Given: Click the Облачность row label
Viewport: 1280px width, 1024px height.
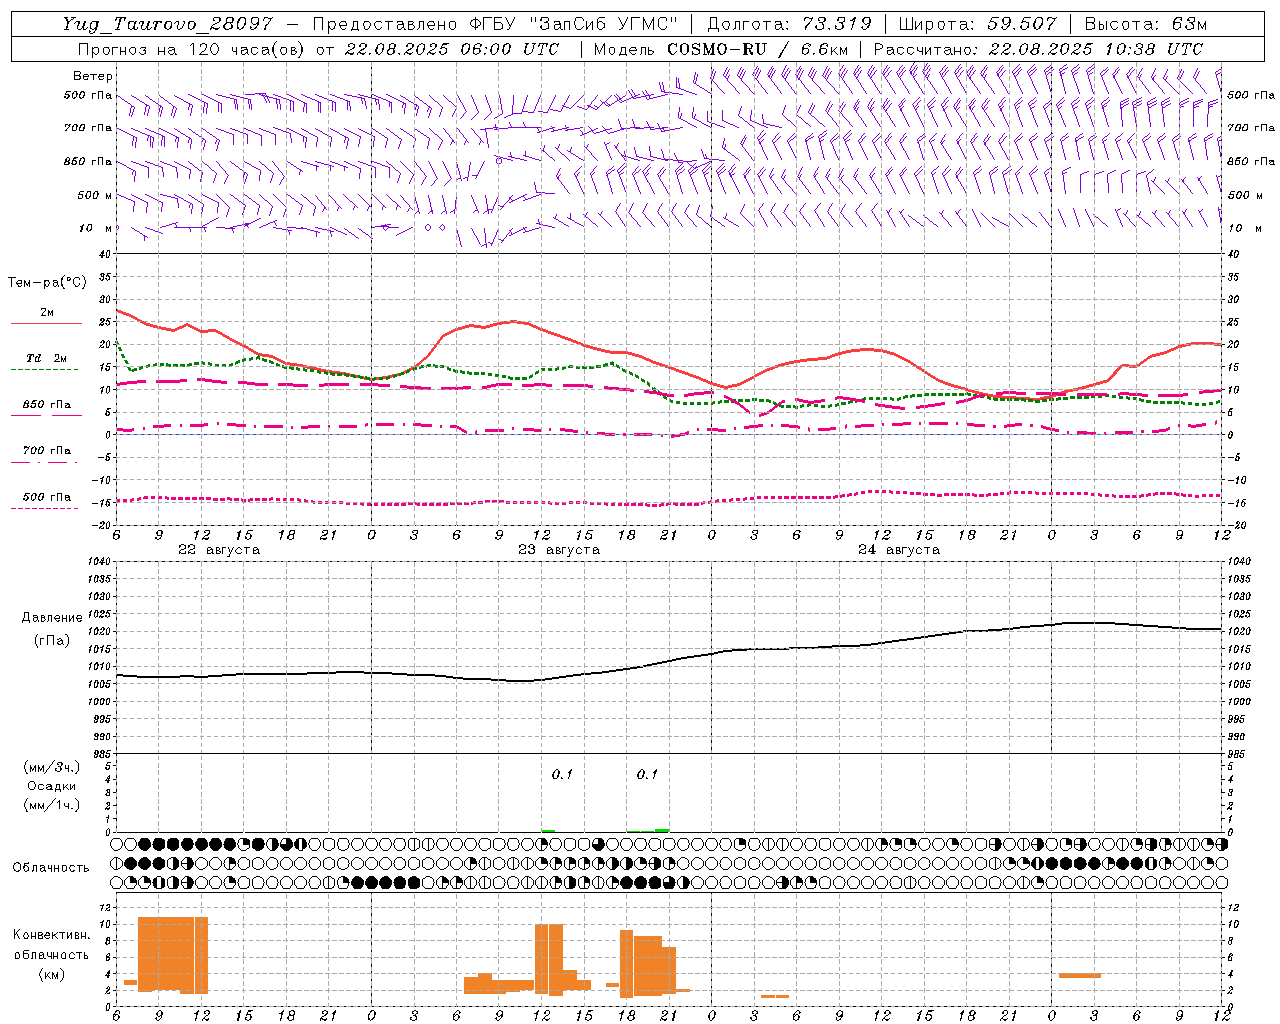Looking at the screenshot, I should click(51, 867).
